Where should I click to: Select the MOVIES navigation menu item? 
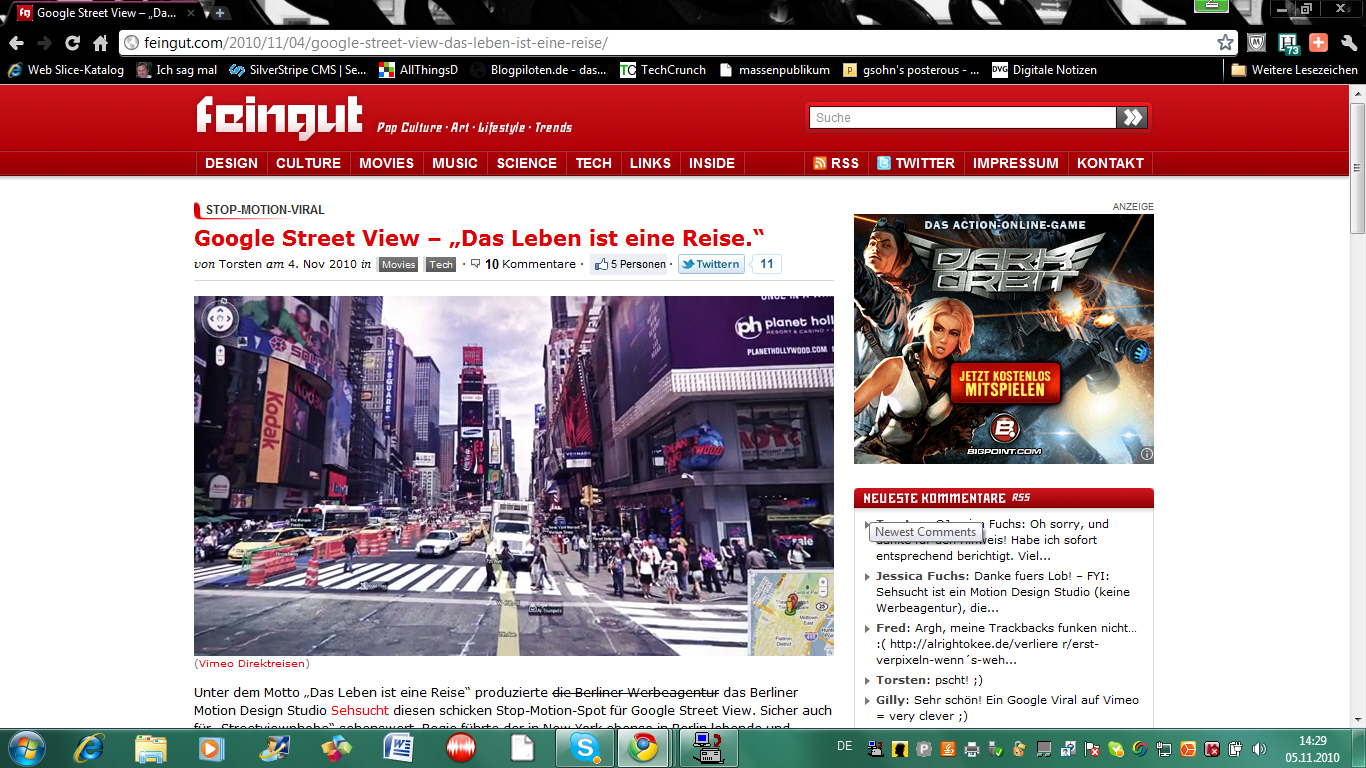pyautogui.click(x=386, y=163)
